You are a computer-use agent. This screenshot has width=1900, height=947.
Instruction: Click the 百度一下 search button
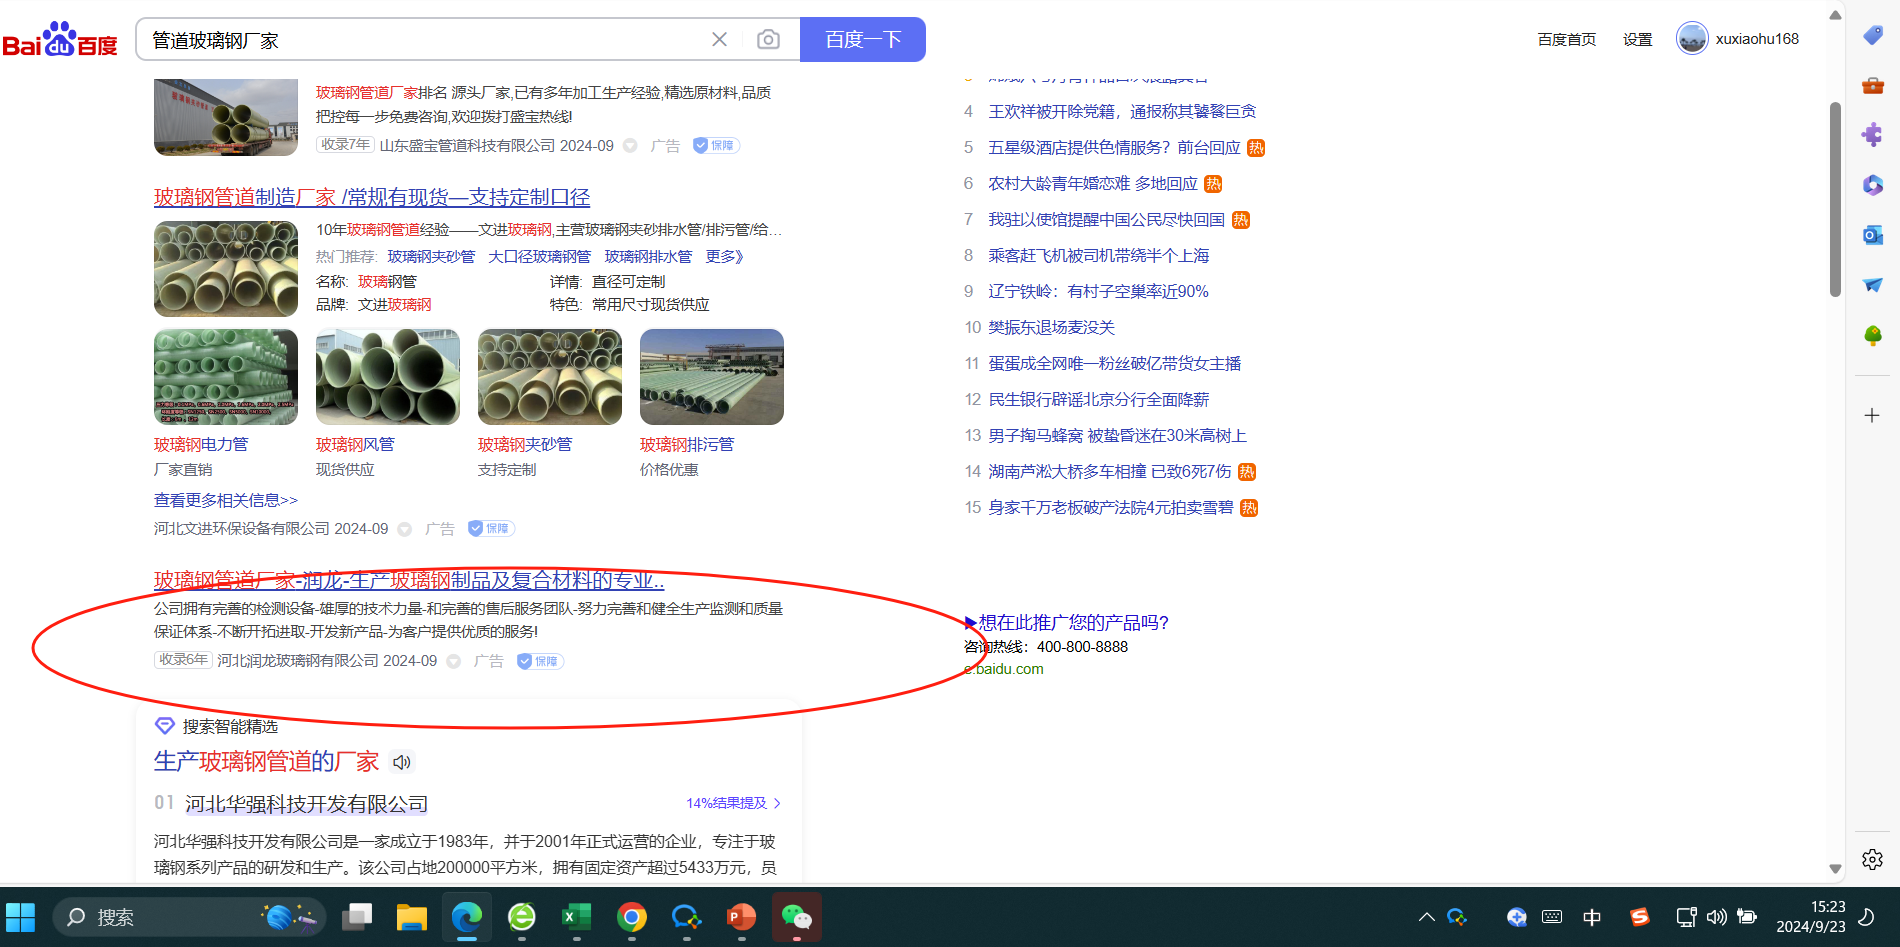point(863,39)
